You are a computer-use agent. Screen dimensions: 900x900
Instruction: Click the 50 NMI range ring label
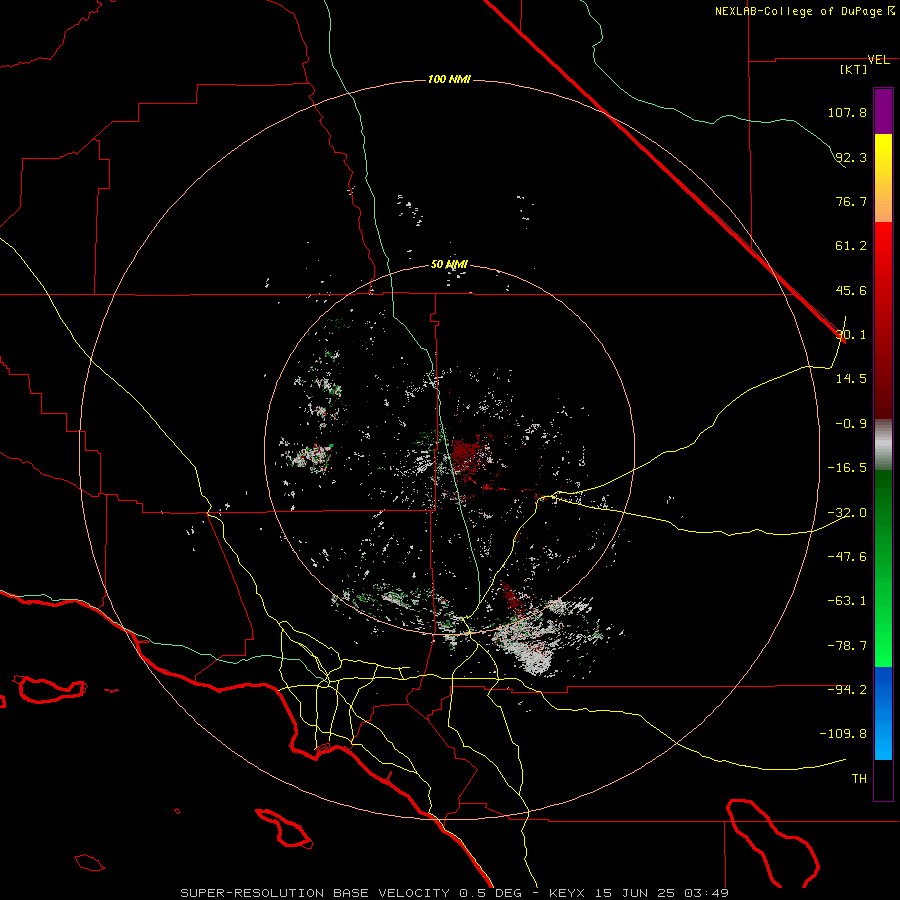[x=449, y=265]
